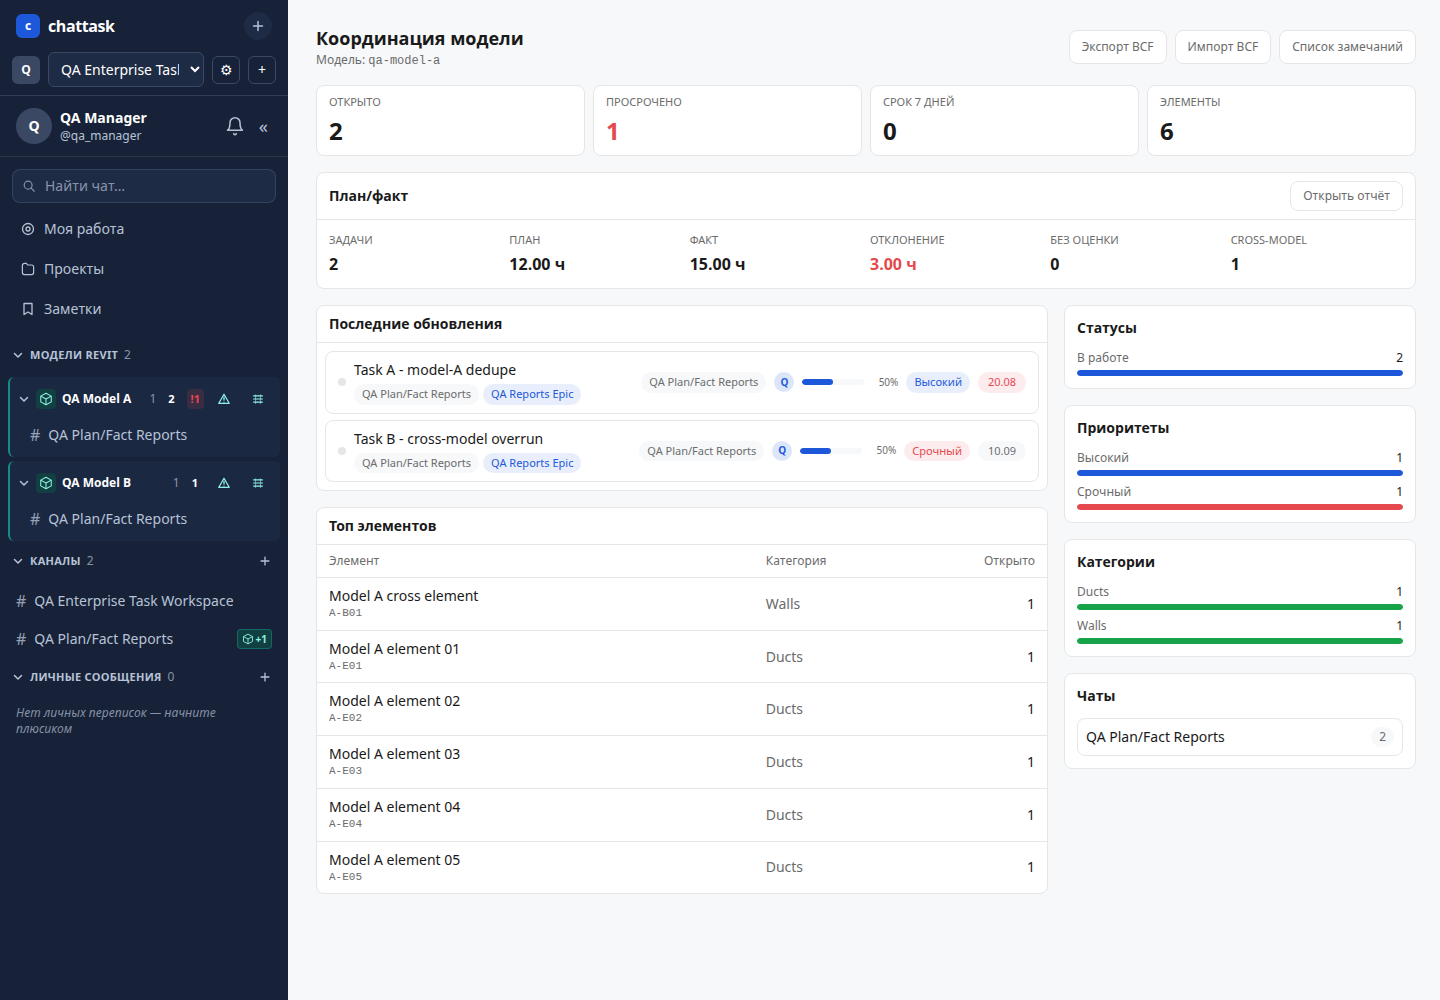The height and width of the screenshot is (1000, 1440).
Task: Click the model +1 badge on QA Plan/Fact Reports channel
Action: click(x=255, y=639)
